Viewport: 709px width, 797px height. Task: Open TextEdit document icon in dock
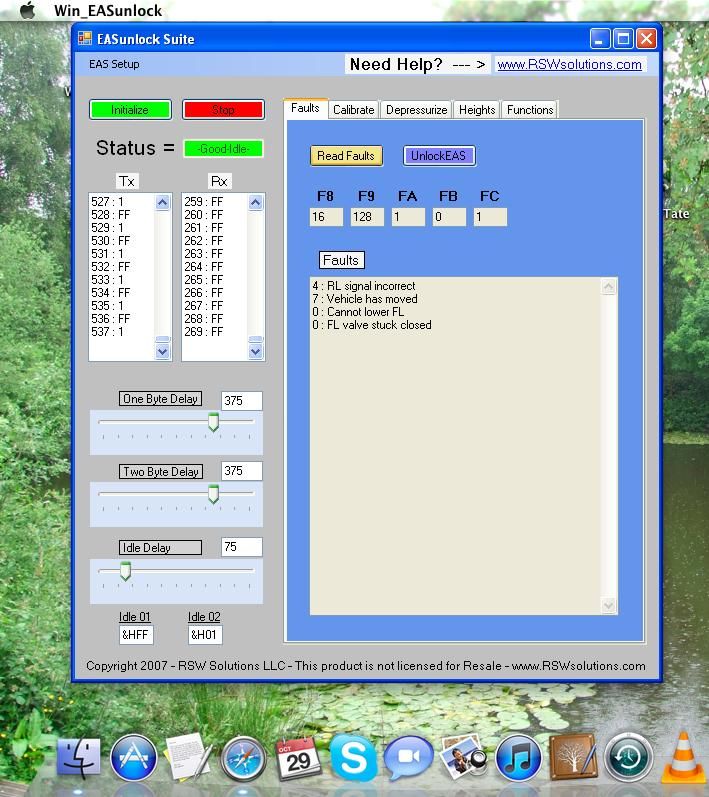pyautogui.click(x=187, y=757)
